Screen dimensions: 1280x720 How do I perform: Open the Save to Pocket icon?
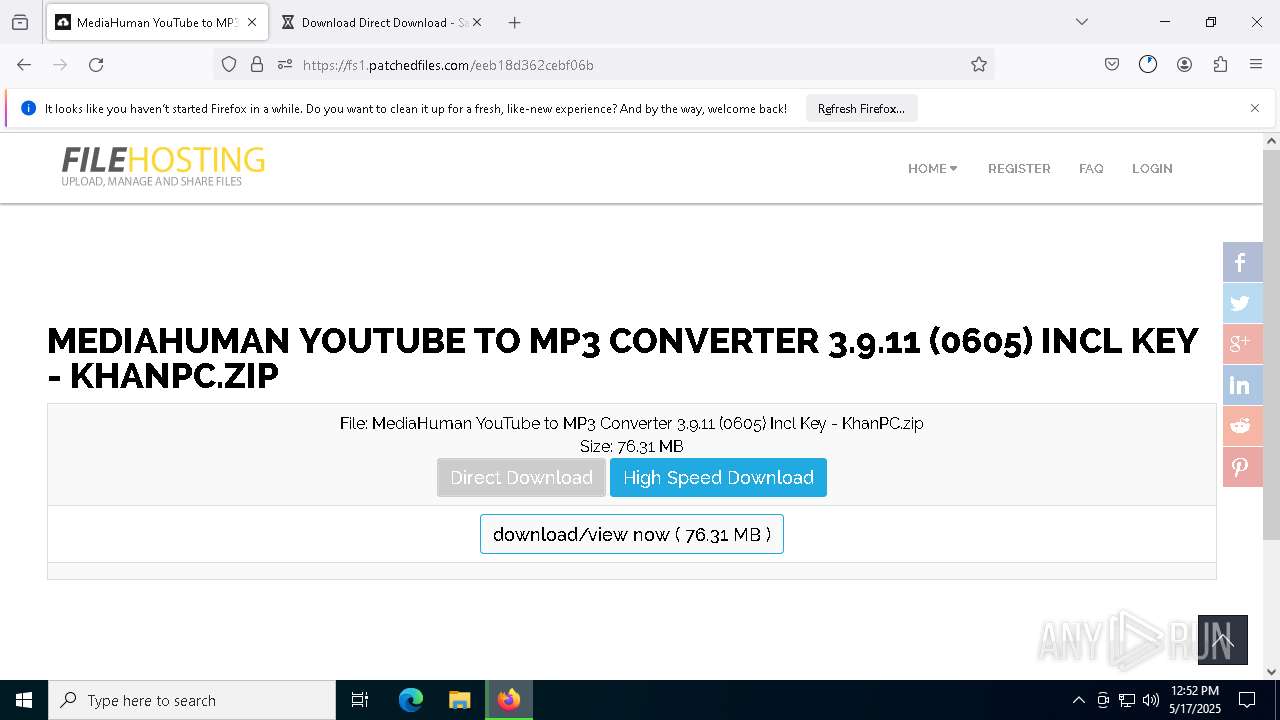tap(1112, 65)
